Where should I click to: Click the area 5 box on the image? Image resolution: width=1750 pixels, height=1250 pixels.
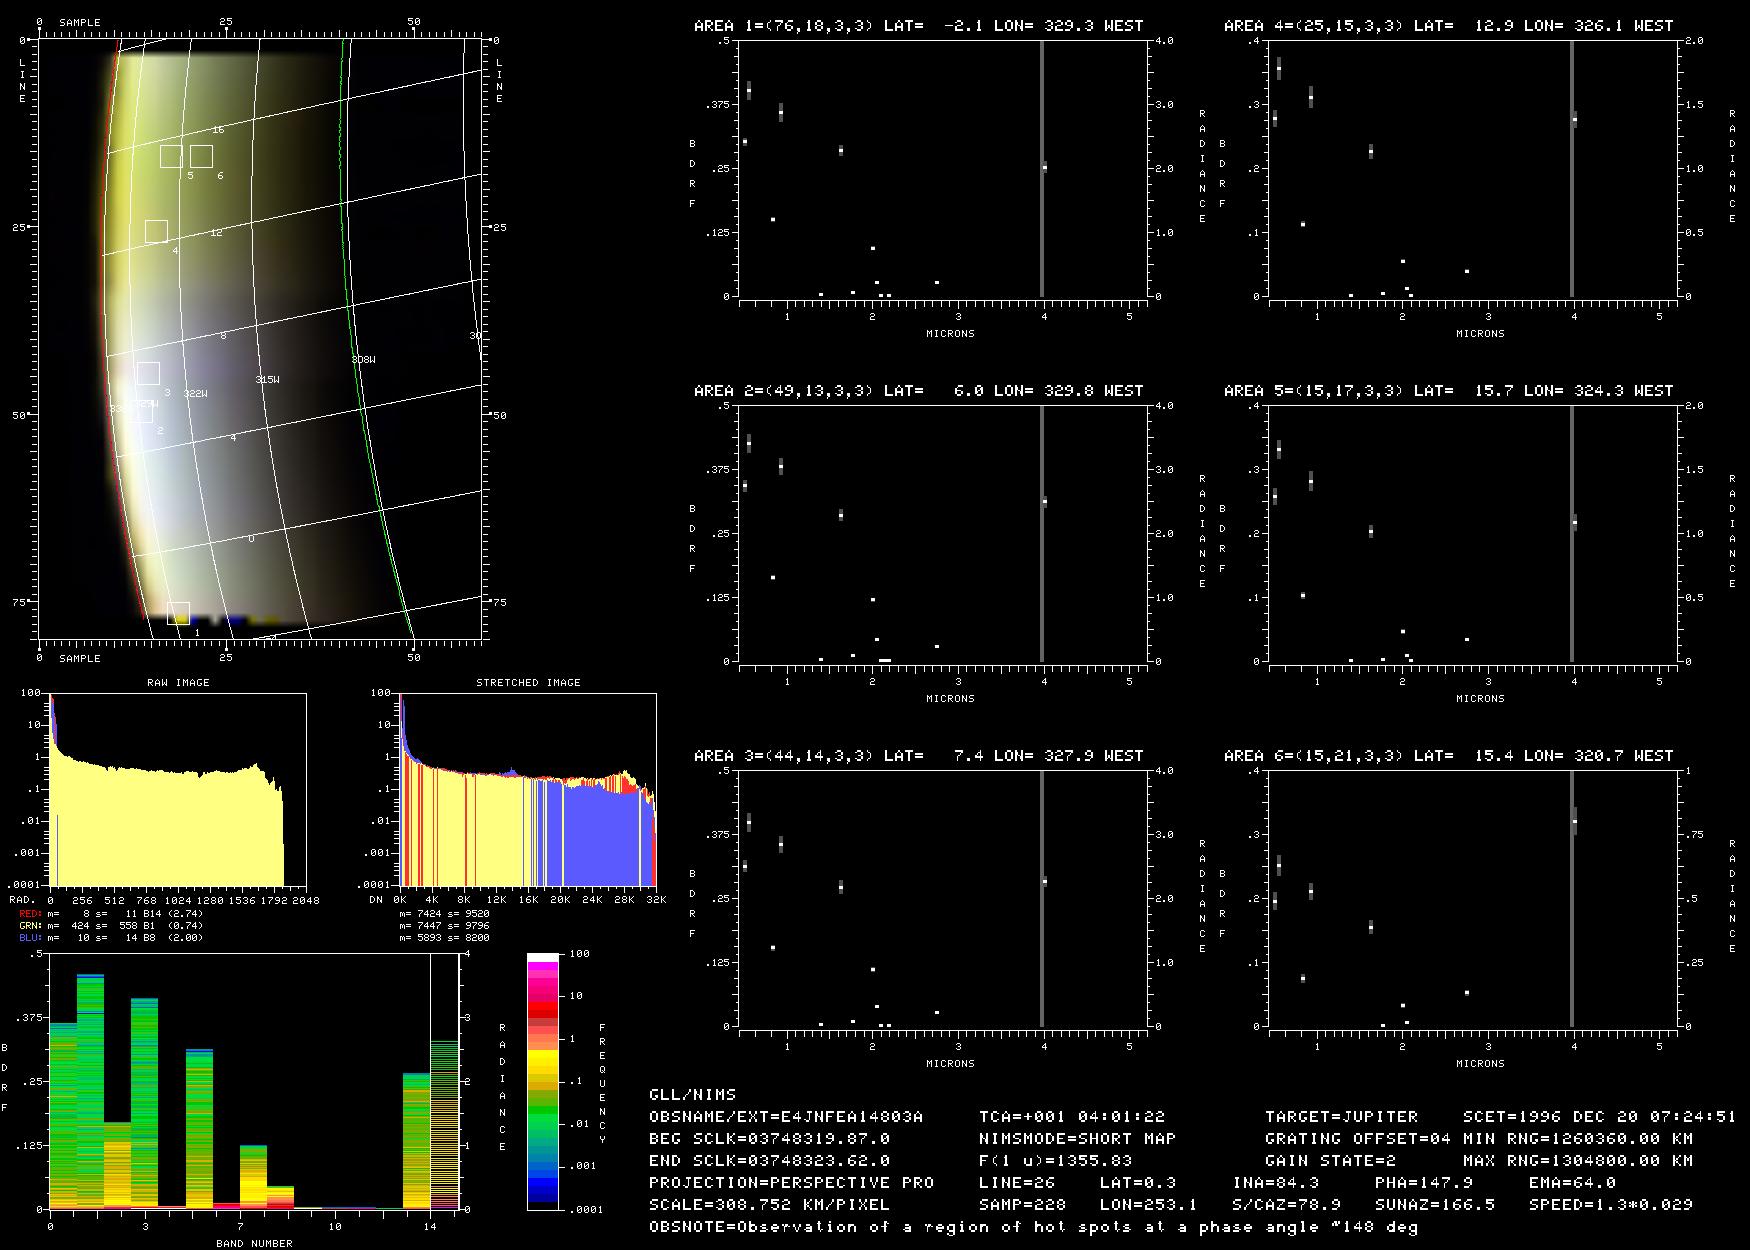(171, 156)
